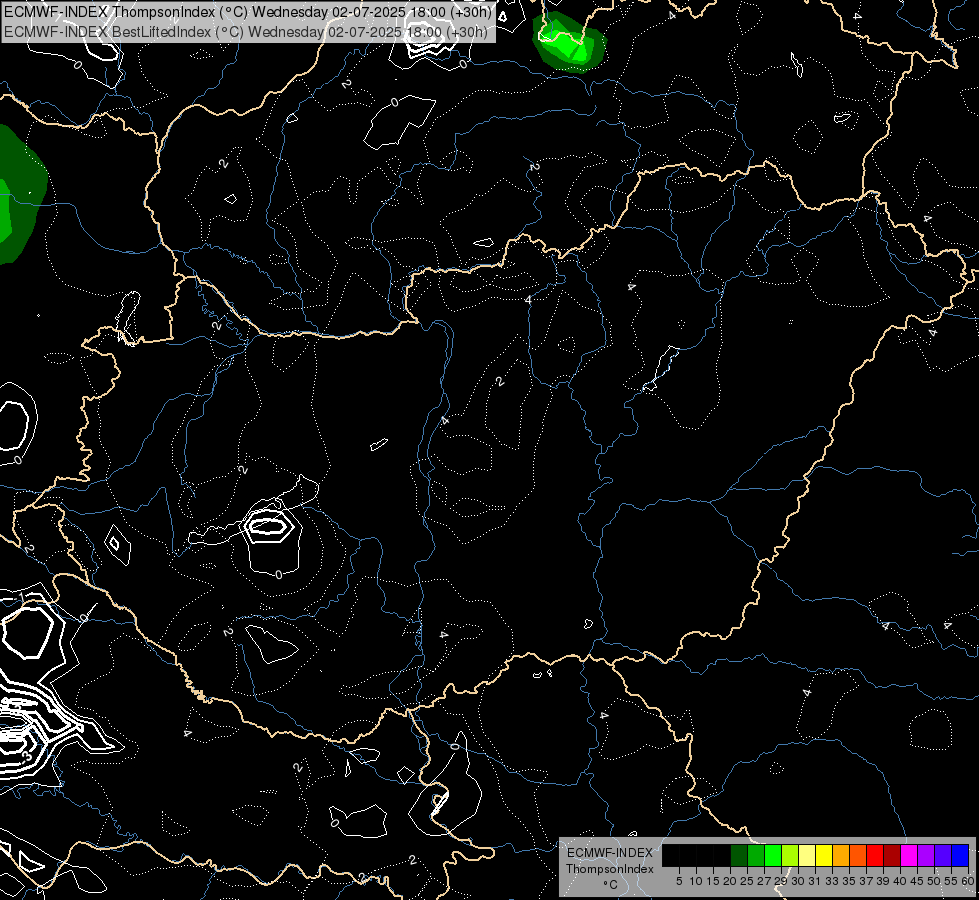The image size is (979, 900).
Task: Click the bright yellow legend swatch (31–33)
Action: click(x=824, y=855)
